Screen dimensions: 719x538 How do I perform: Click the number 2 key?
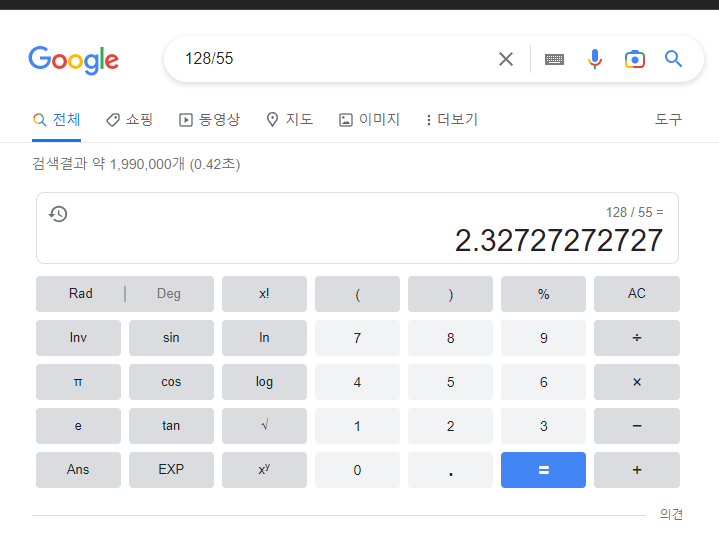pyautogui.click(x=450, y=426)
